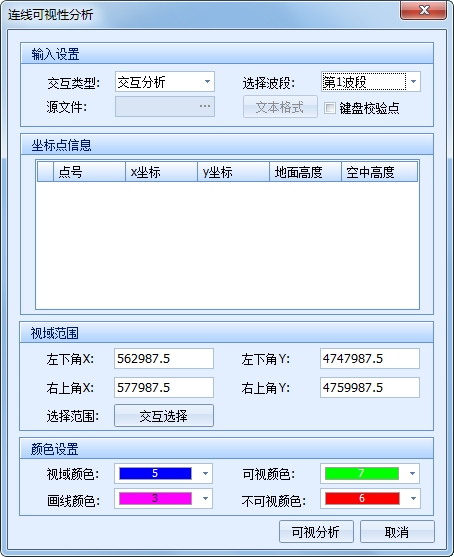This screenshot has width=454, height=557.
Task: Click the 点号 column header
Action: [89, 172]
